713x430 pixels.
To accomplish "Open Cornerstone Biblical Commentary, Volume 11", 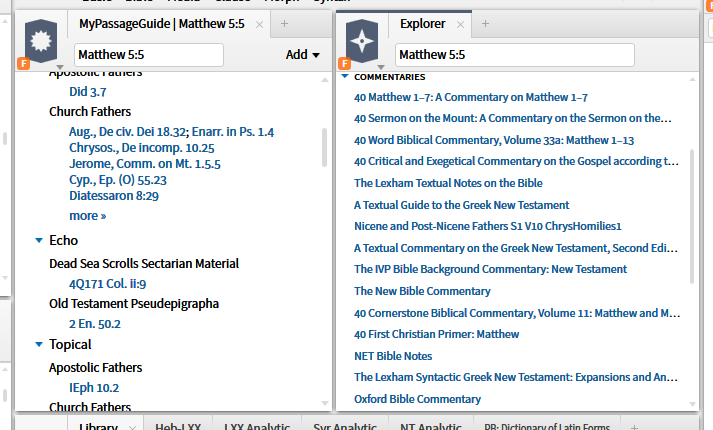I will point(517,313).
